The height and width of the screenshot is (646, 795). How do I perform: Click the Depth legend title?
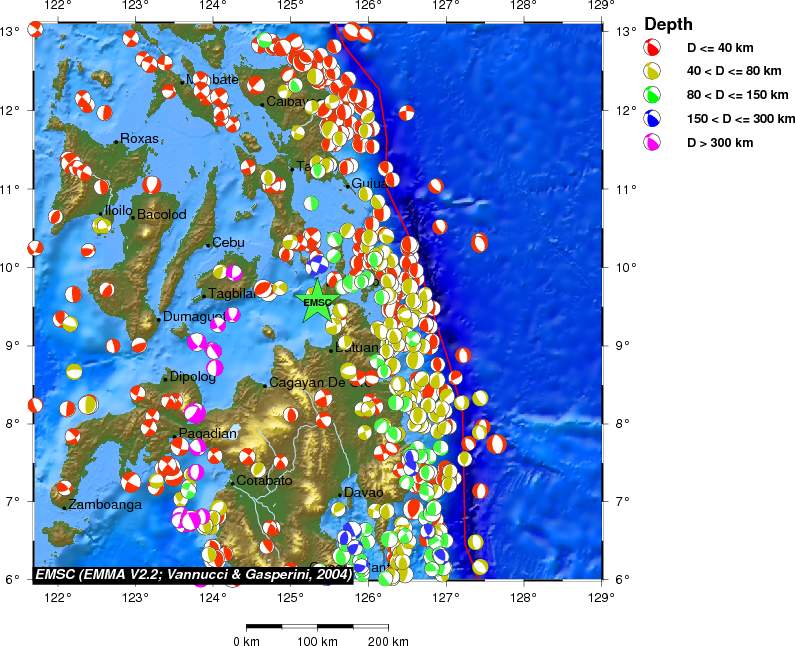coord(668,24)
